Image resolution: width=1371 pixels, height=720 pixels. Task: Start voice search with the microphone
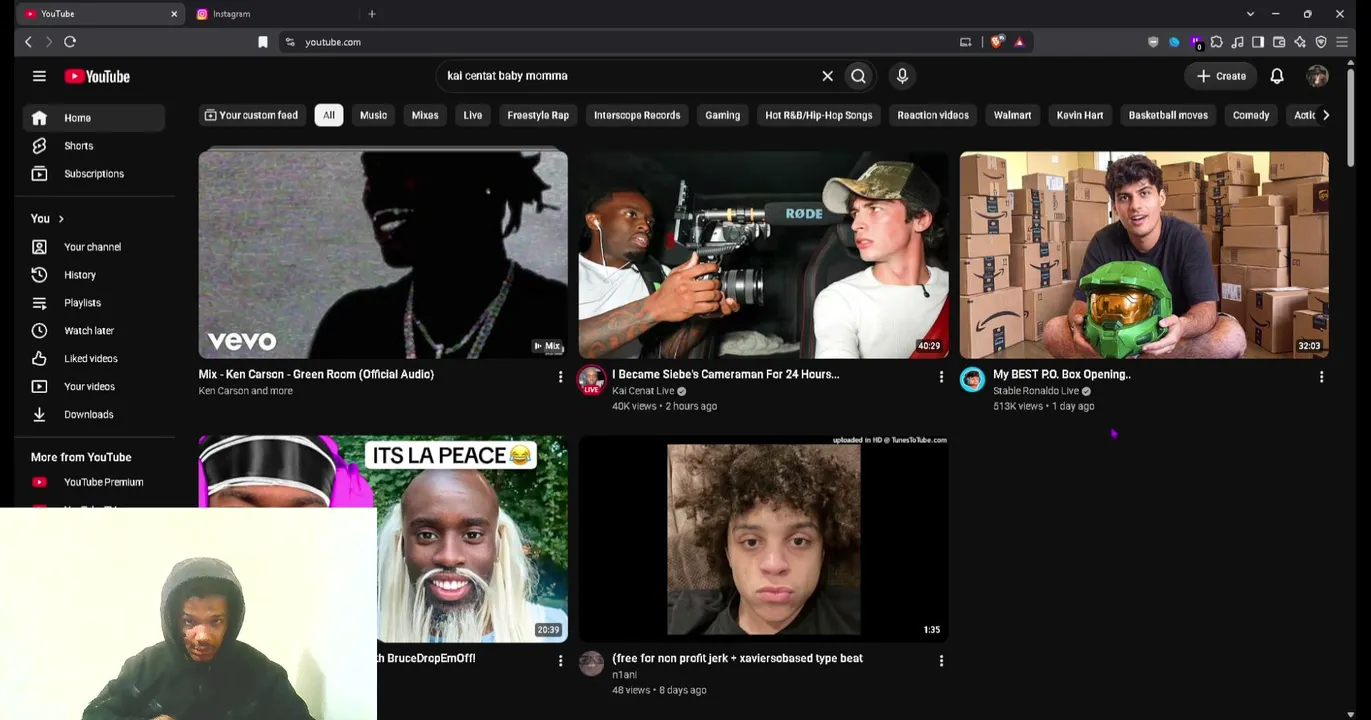point(902,76)
